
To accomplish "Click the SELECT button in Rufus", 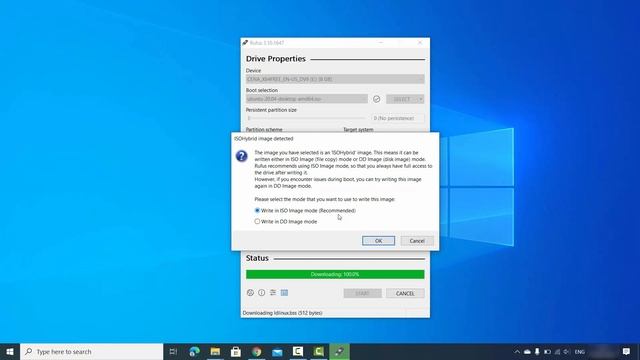I will click(x=402, y=99).
